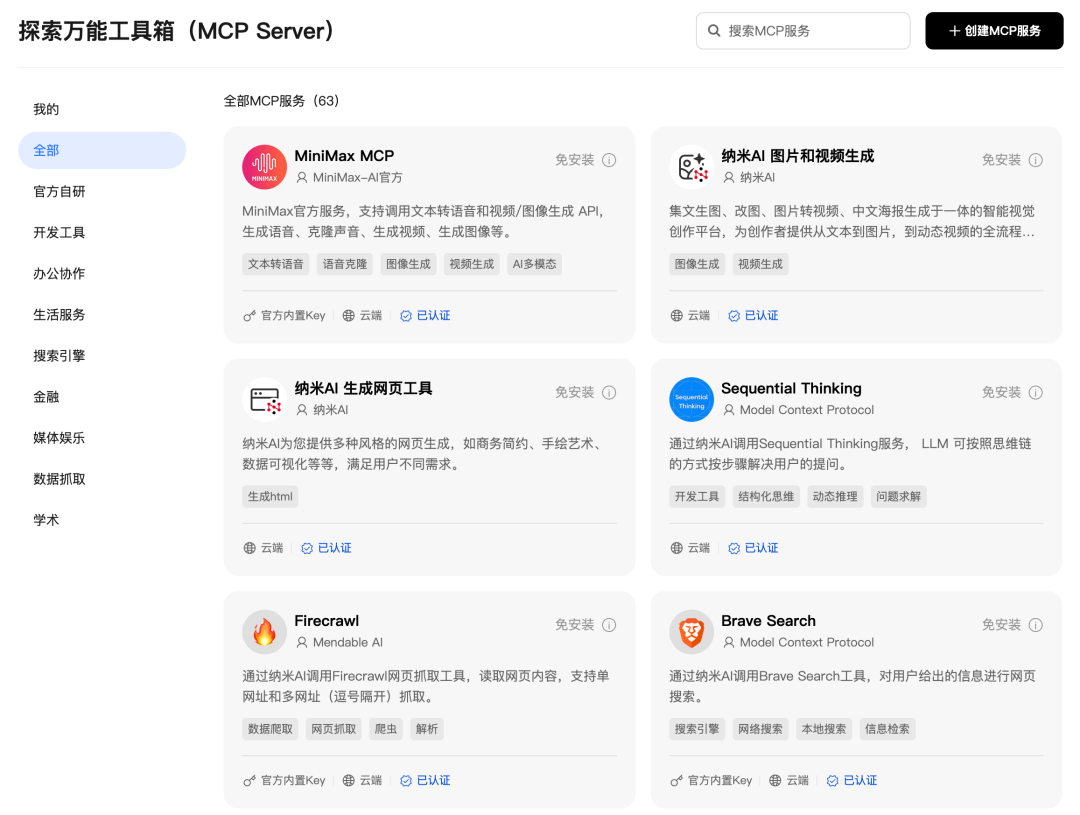Open the 学术 category
1080x815 pixels.
click(x=102, y=520)
